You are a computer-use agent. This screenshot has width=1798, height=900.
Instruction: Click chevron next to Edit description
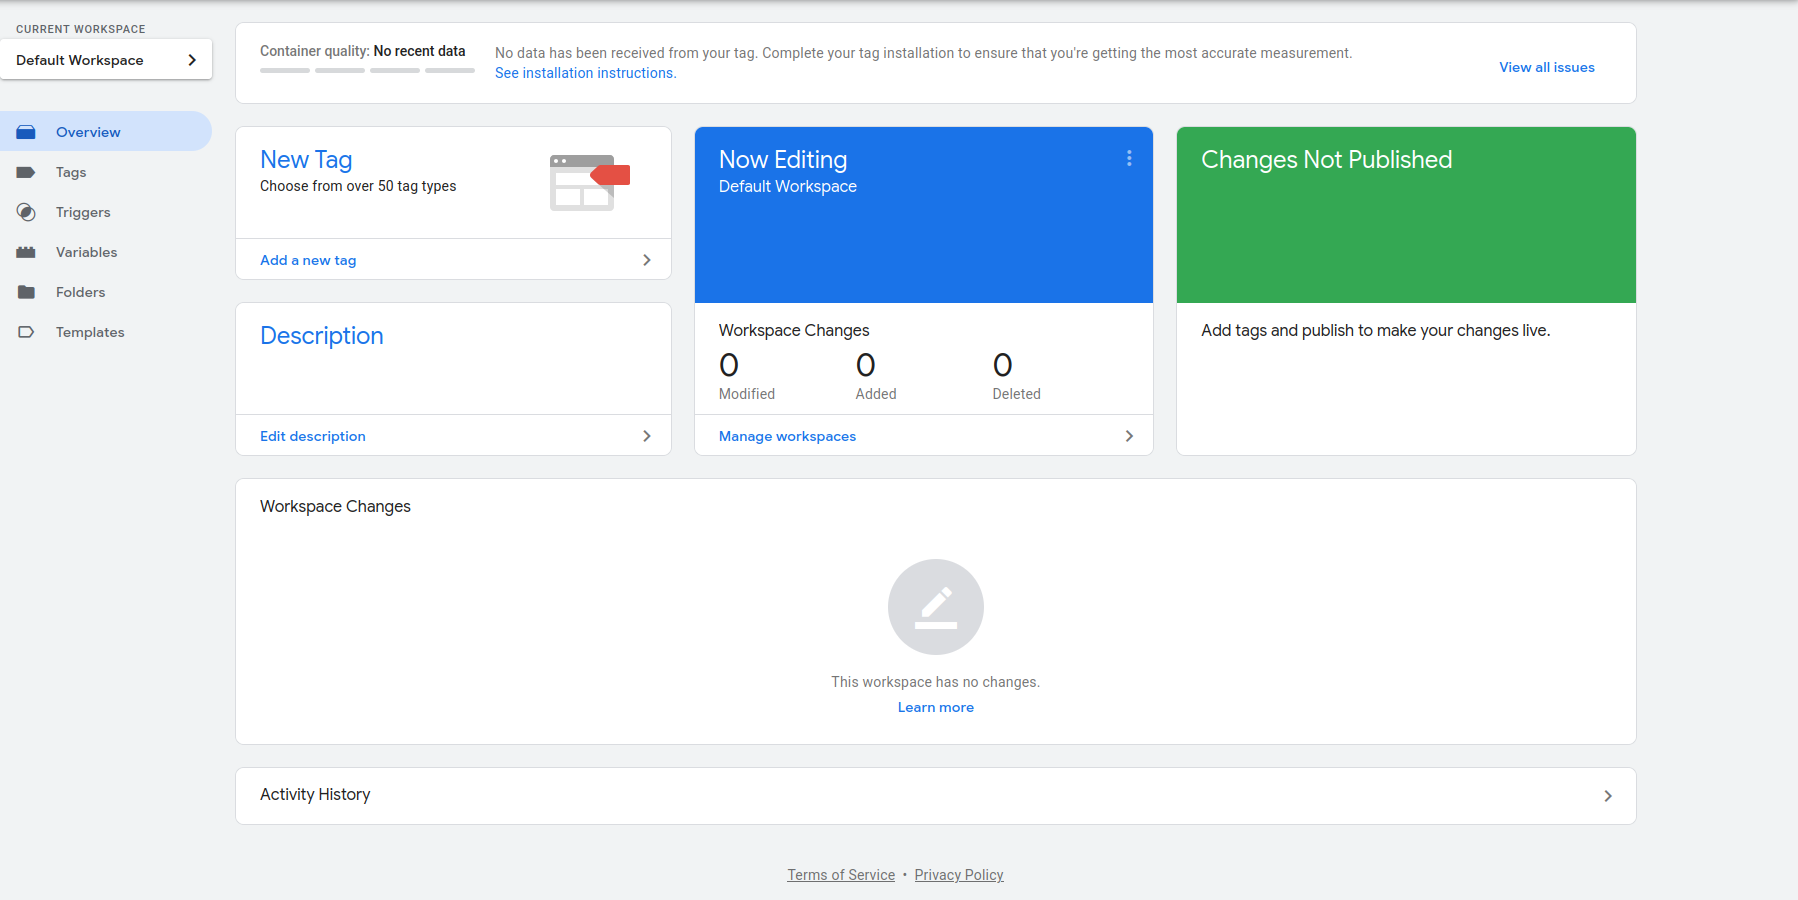[647, 436]
